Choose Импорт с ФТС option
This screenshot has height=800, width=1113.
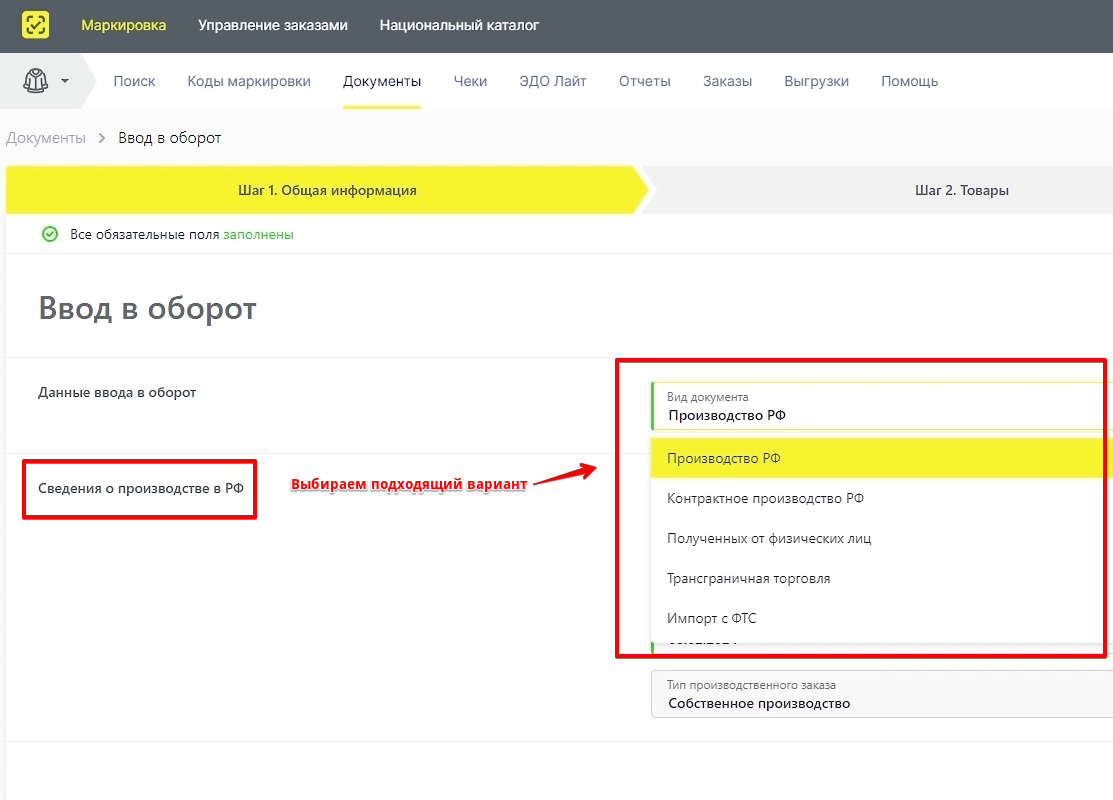tap(882, 618)
